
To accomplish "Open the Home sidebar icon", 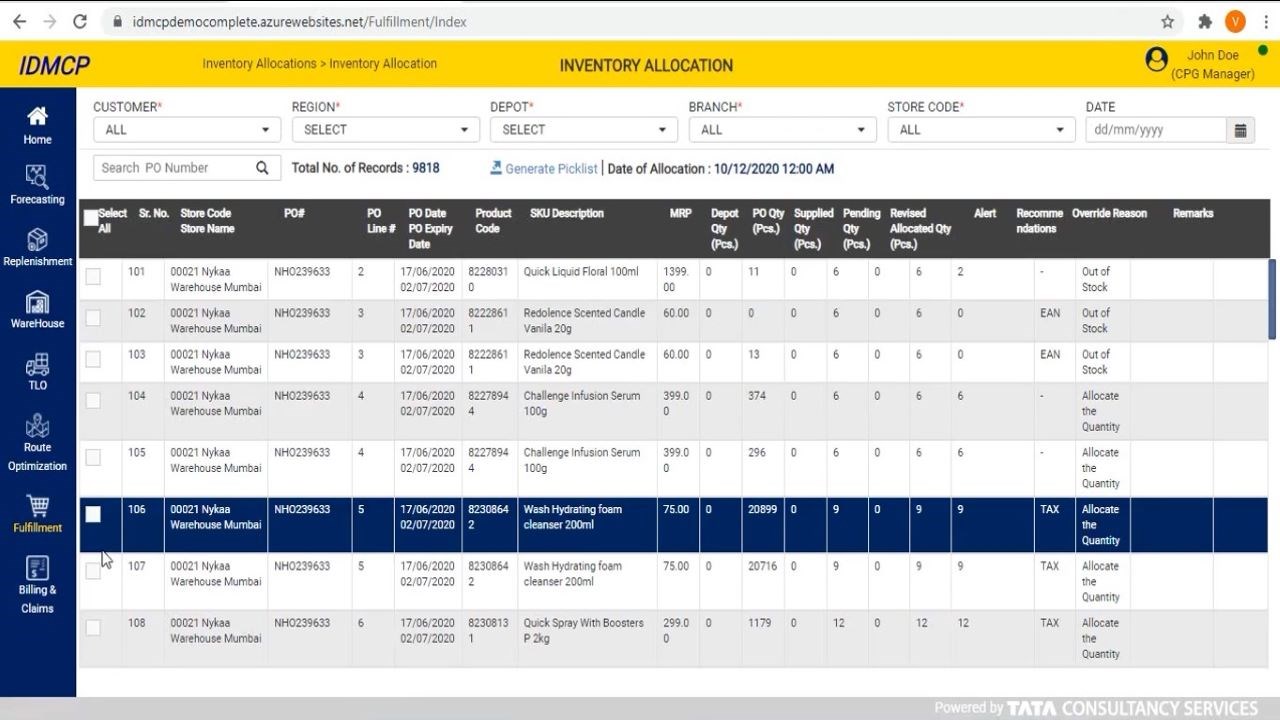I will click(x=37, y=116).
